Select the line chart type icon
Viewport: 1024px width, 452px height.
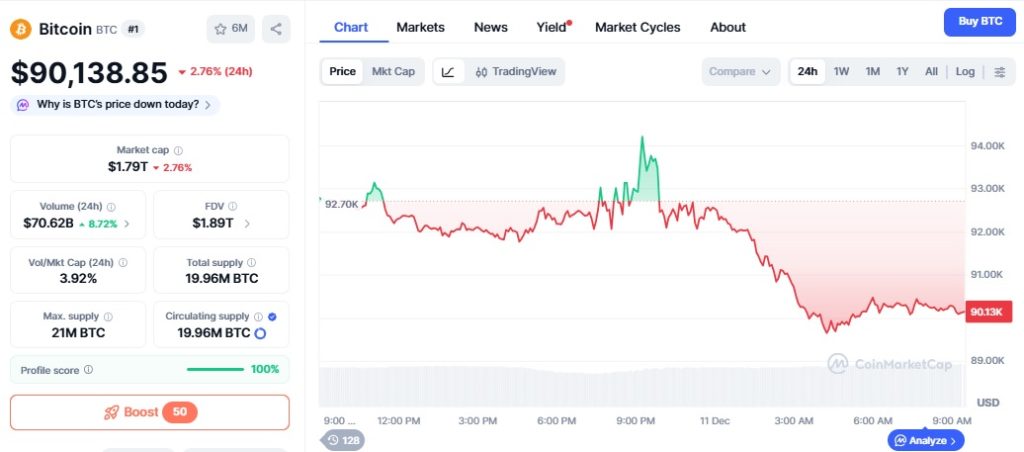(x=448, y=72)
